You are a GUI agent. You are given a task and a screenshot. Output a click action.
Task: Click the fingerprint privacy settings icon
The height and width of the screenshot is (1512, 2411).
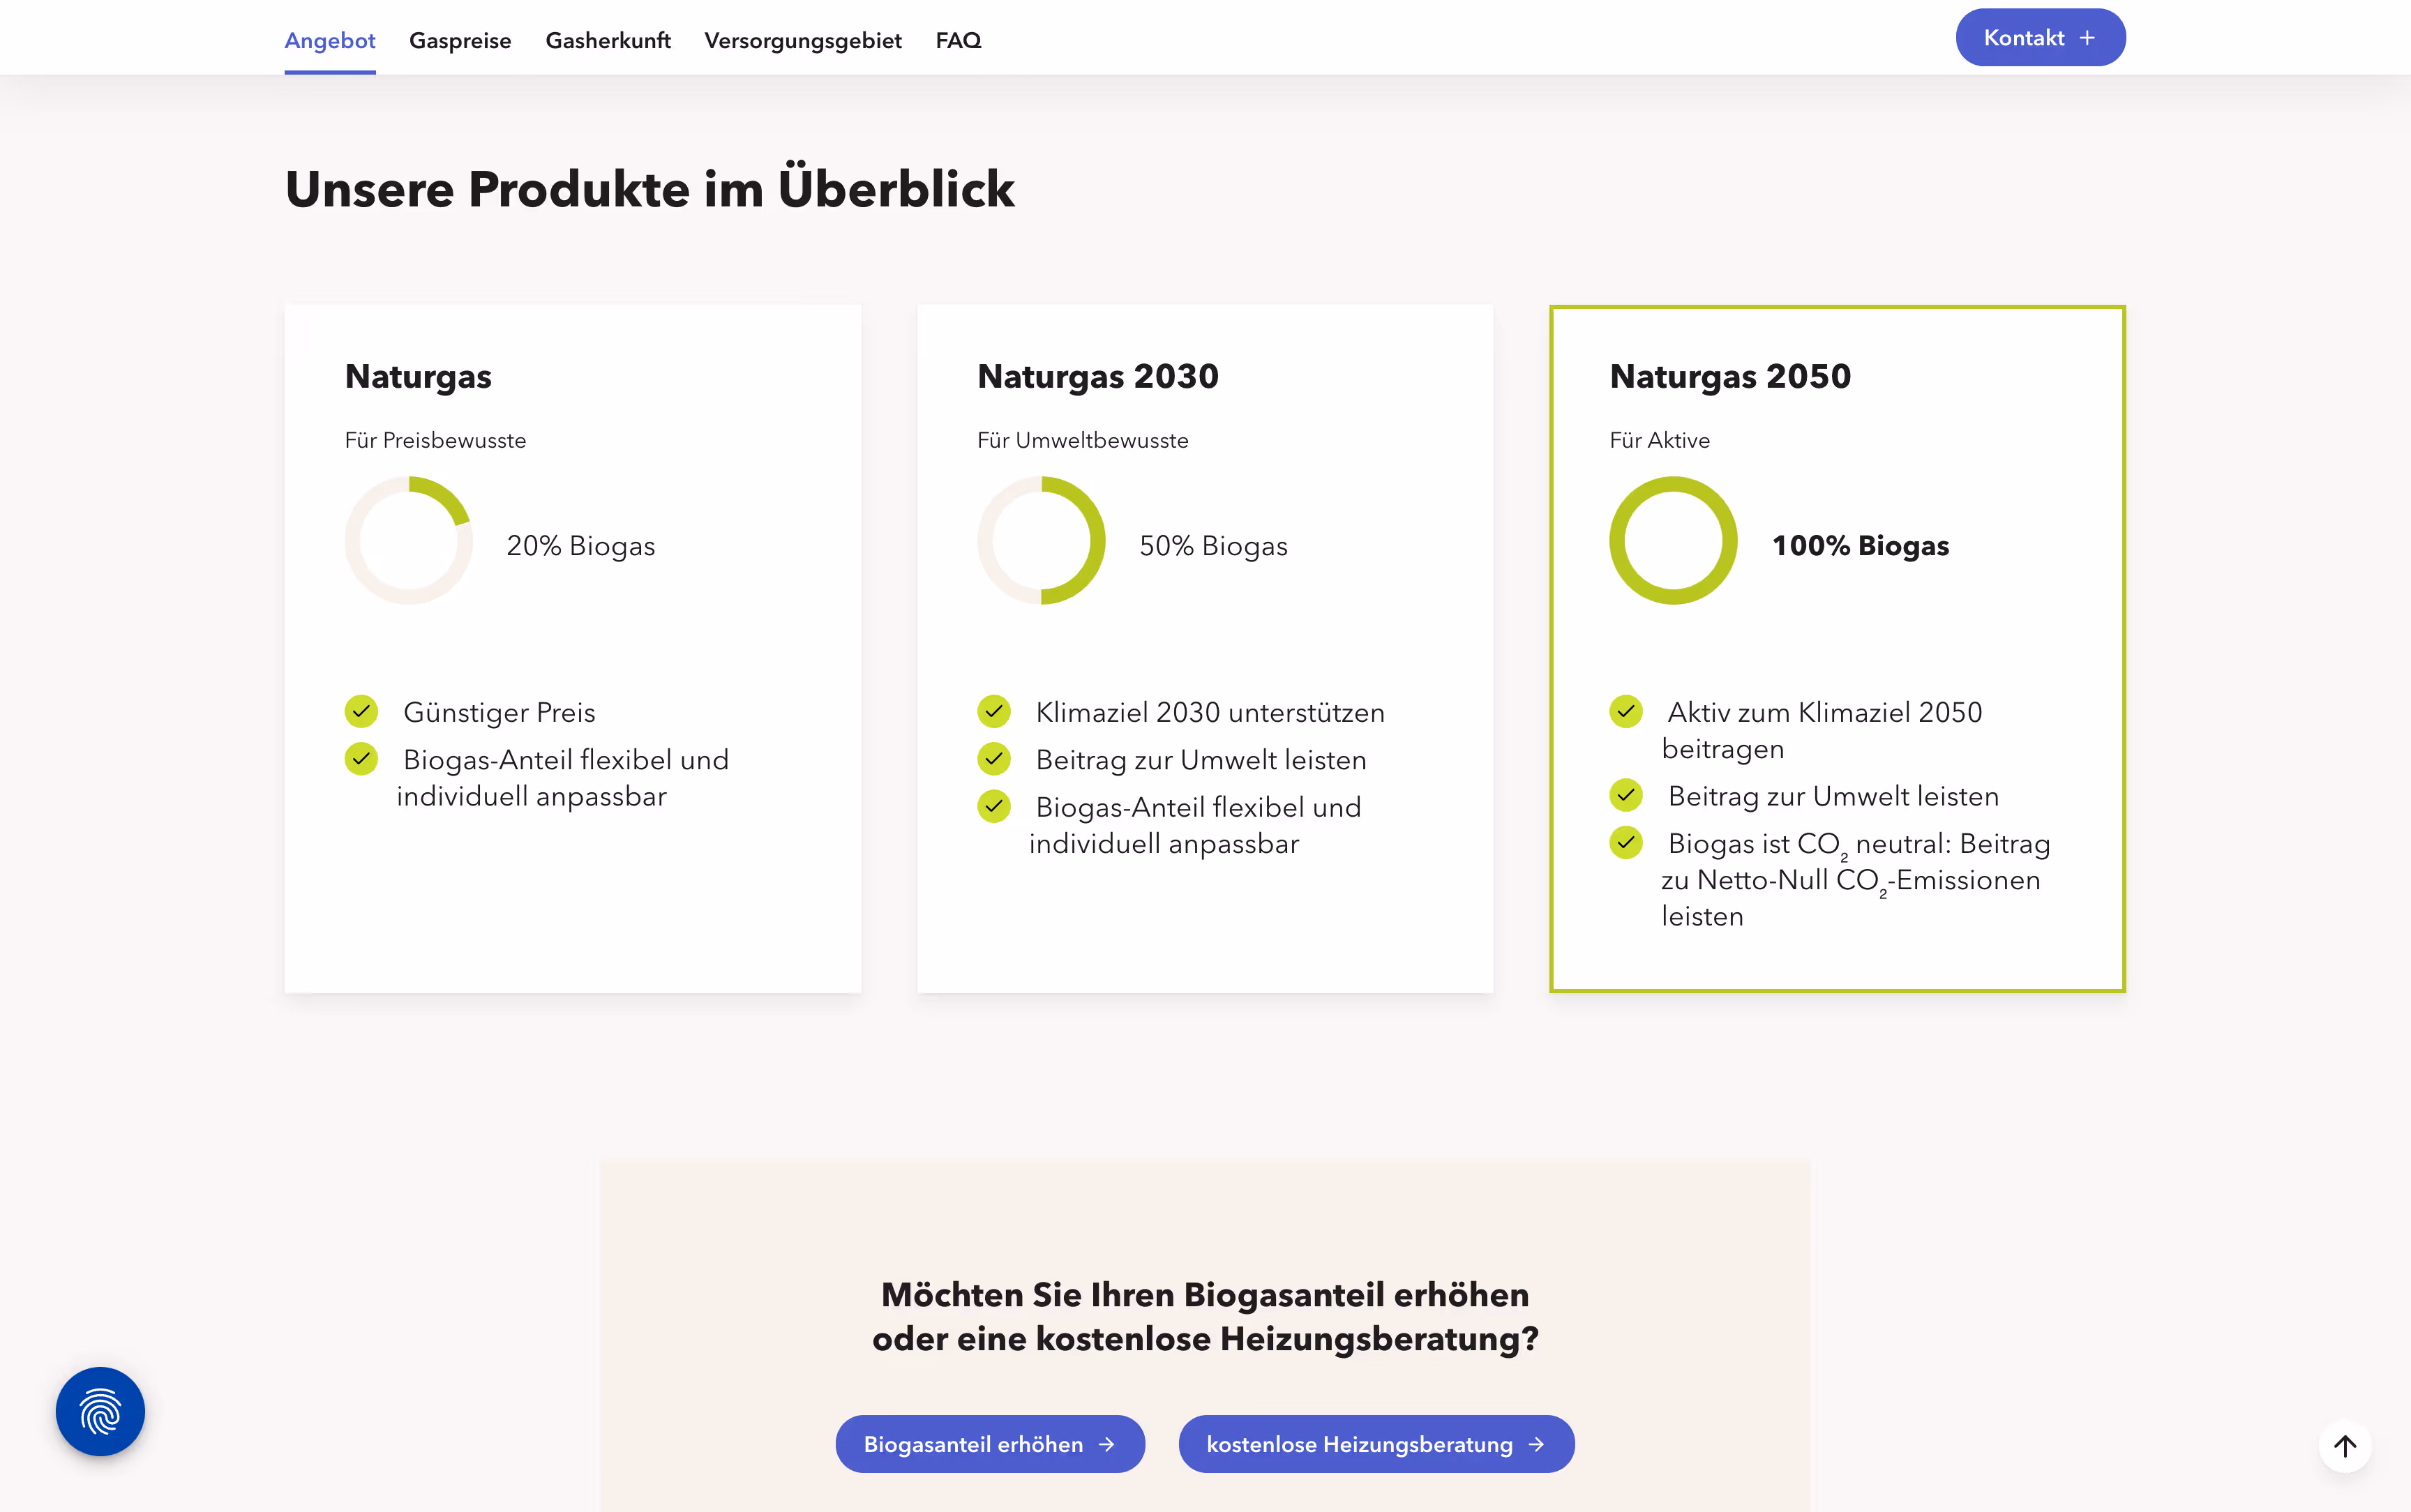coord(100,1411)
